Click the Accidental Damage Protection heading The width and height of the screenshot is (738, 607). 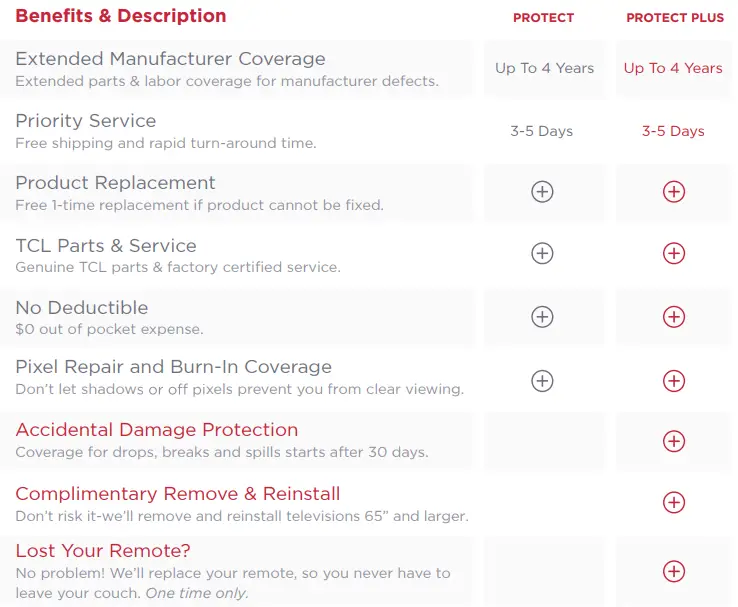(157, 430)
